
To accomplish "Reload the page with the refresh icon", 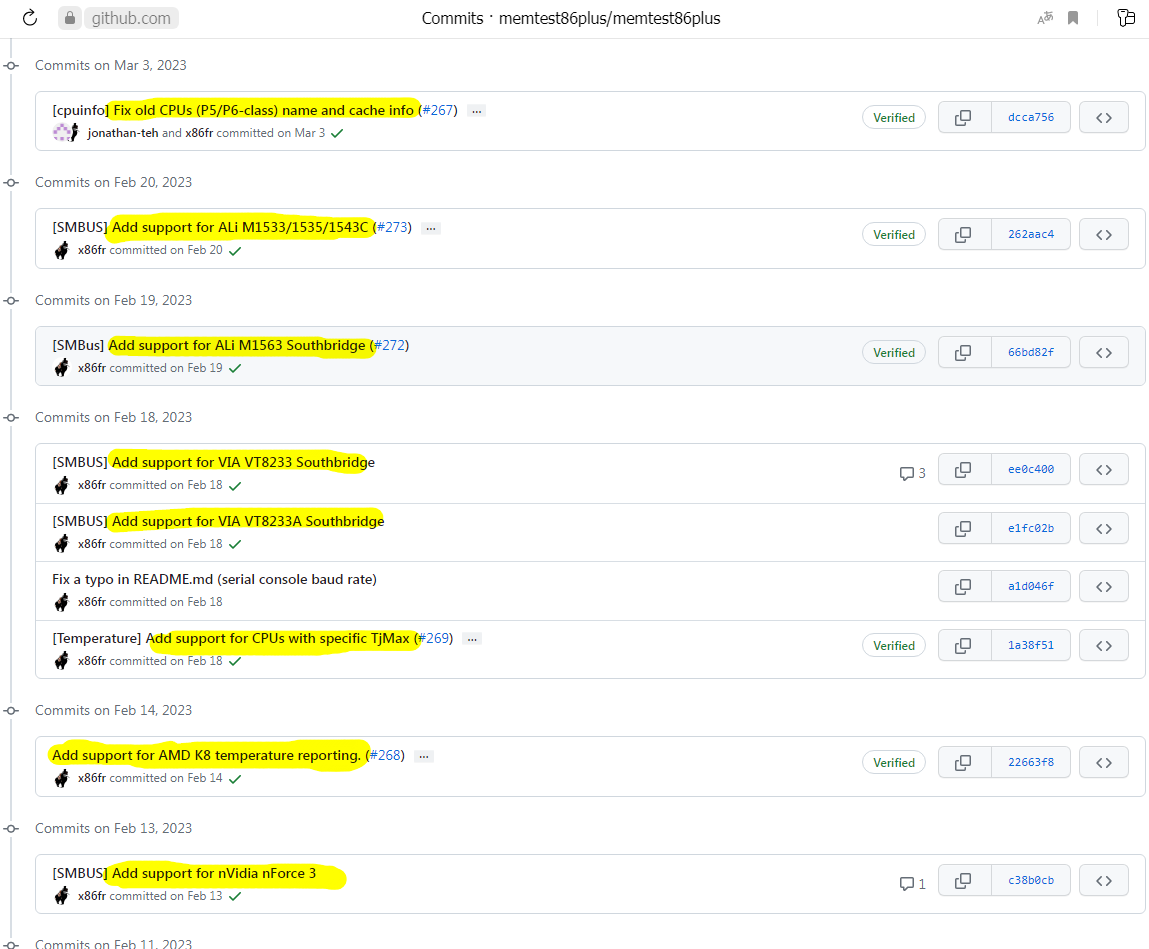I will click(30, 18).
